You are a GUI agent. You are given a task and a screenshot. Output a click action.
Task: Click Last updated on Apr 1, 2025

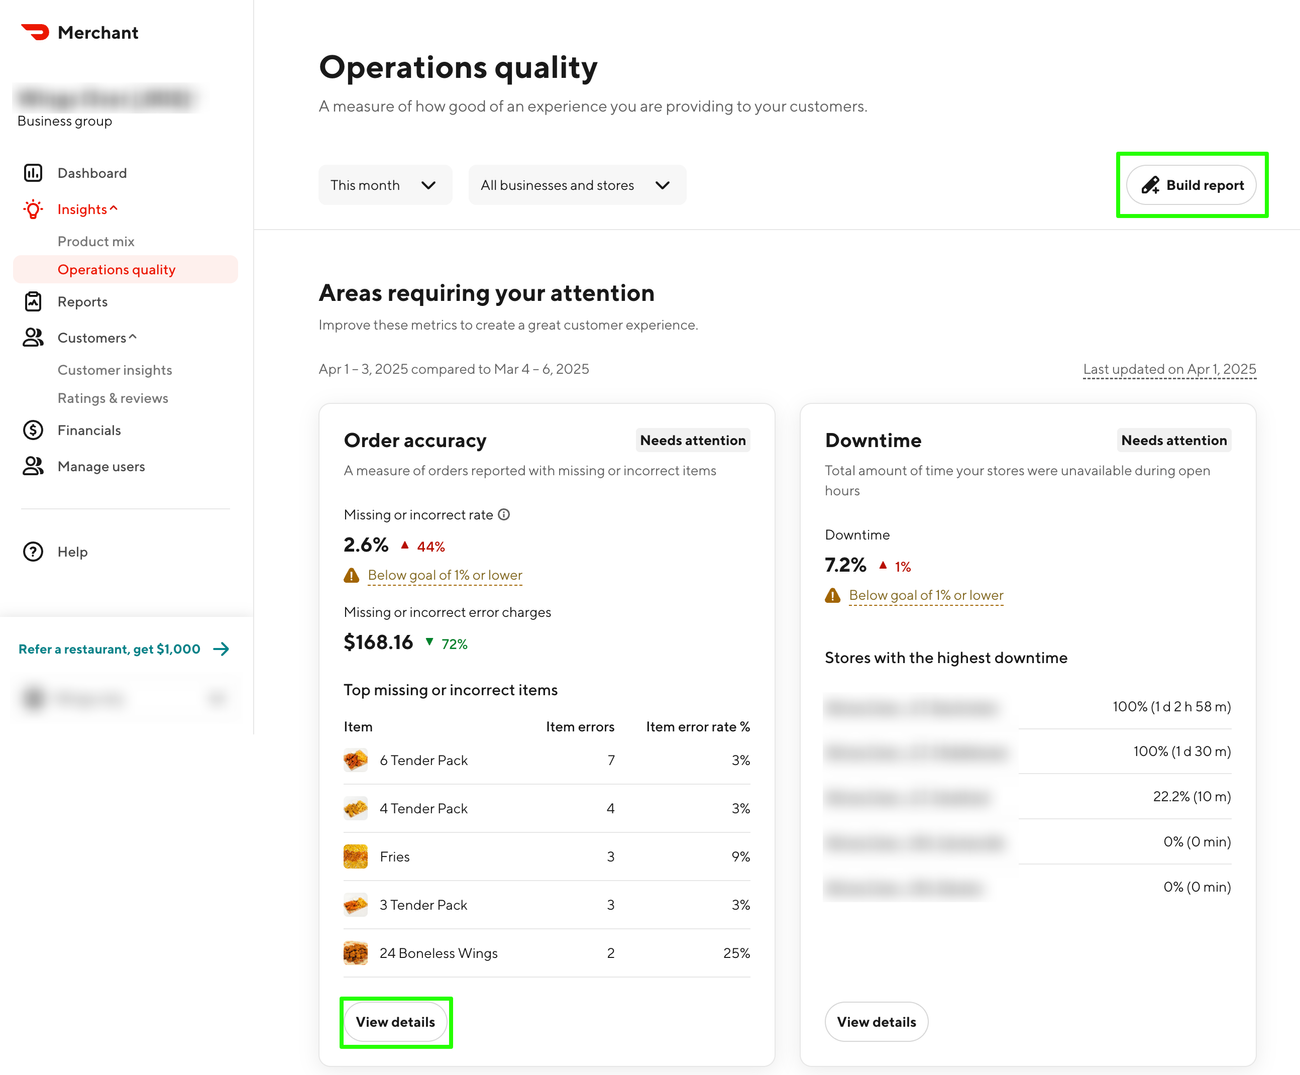coord(1169,369)
